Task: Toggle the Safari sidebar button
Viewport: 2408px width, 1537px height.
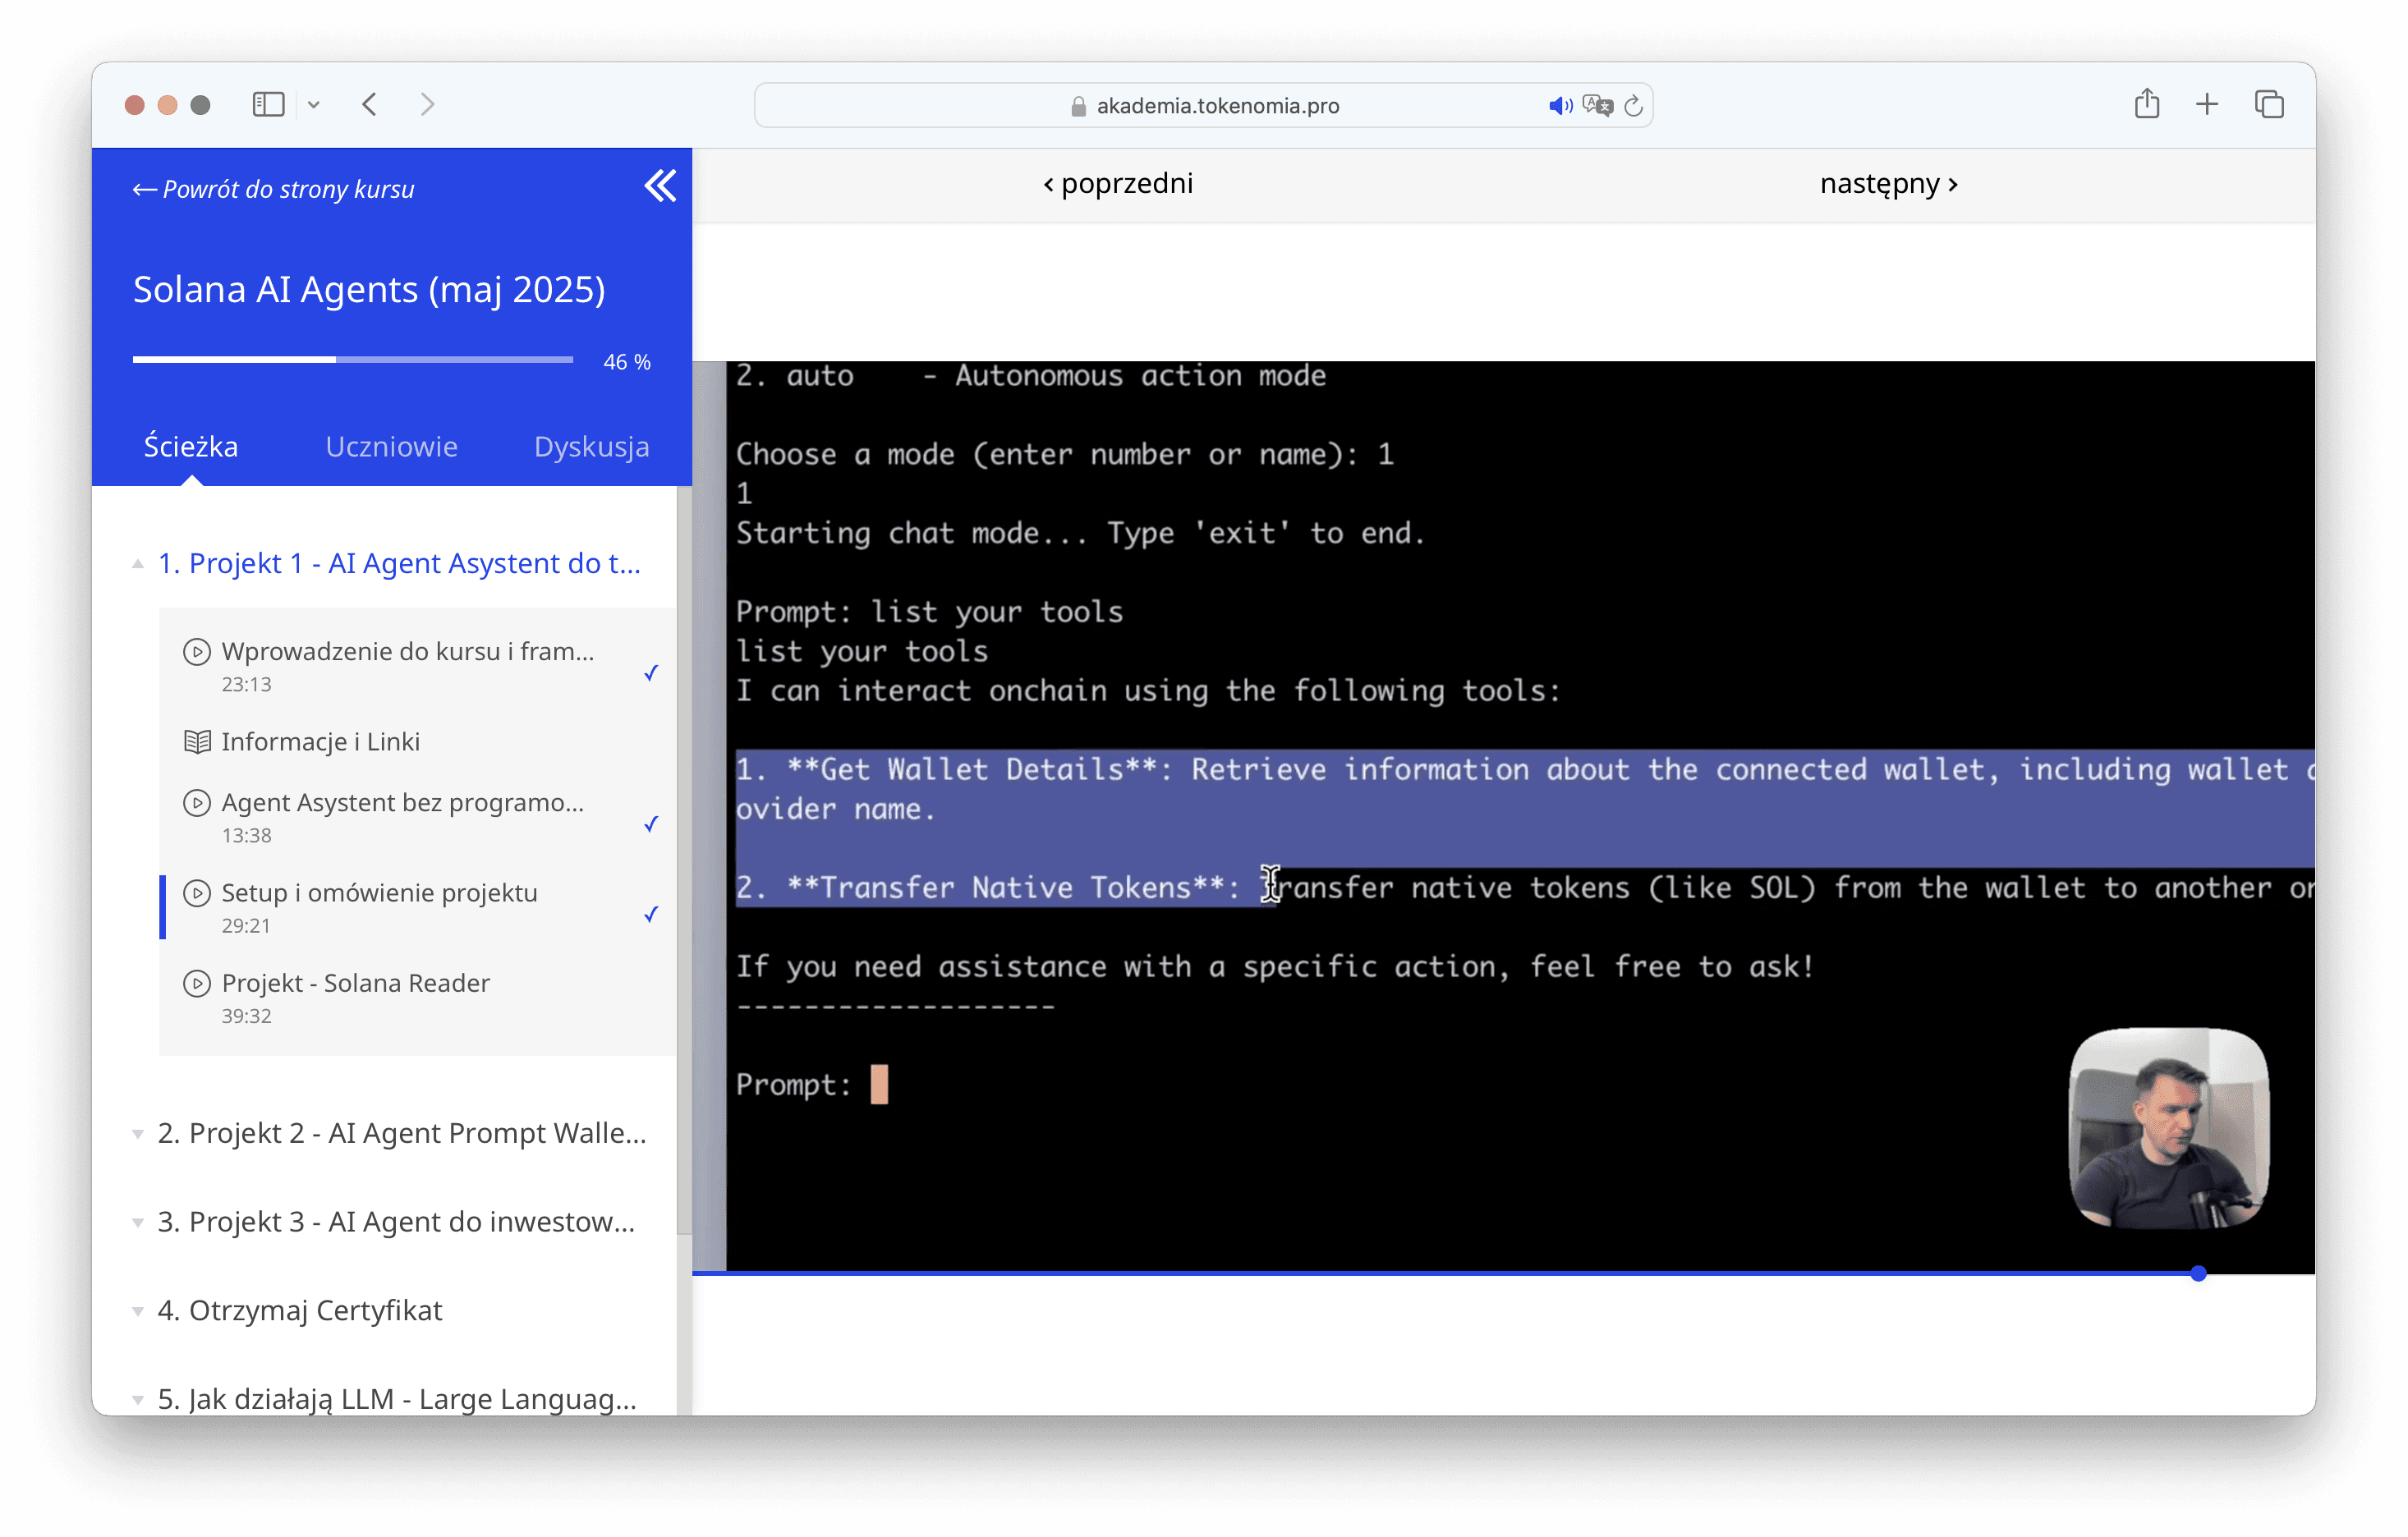Action: pyautogui.click(x=268, y=104)
